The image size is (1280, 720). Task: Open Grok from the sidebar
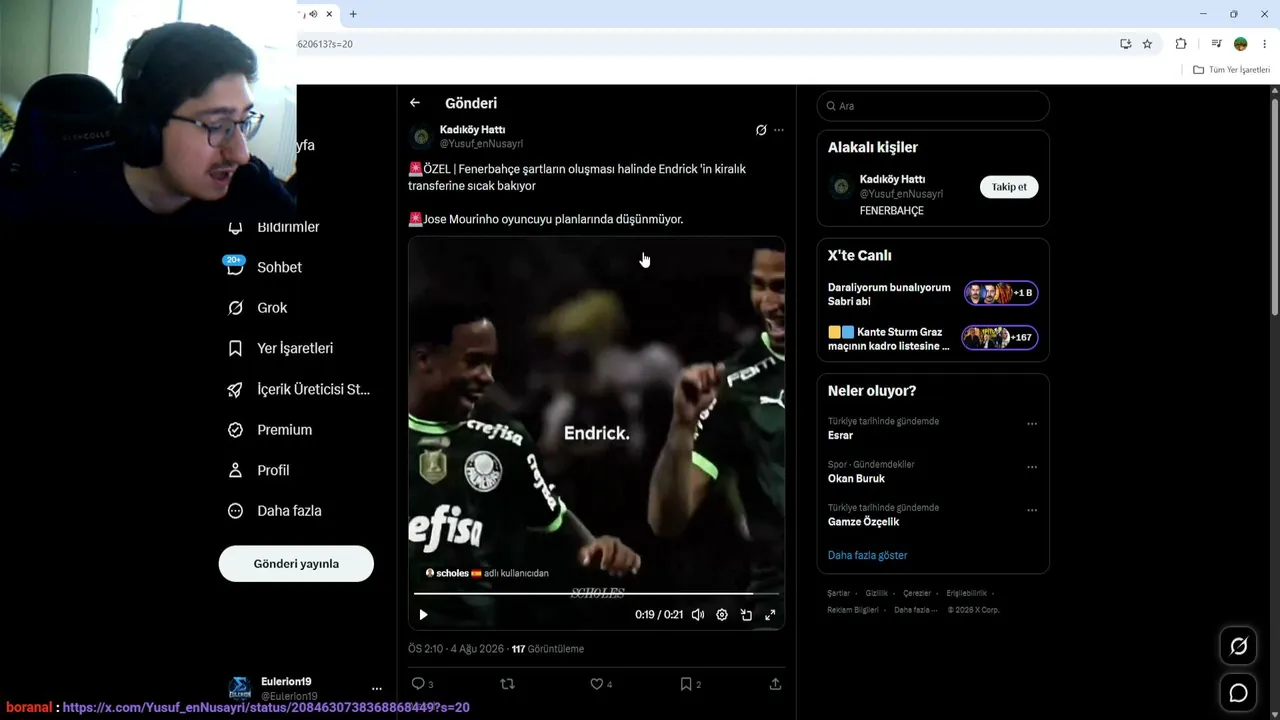[x=258, y=308]
